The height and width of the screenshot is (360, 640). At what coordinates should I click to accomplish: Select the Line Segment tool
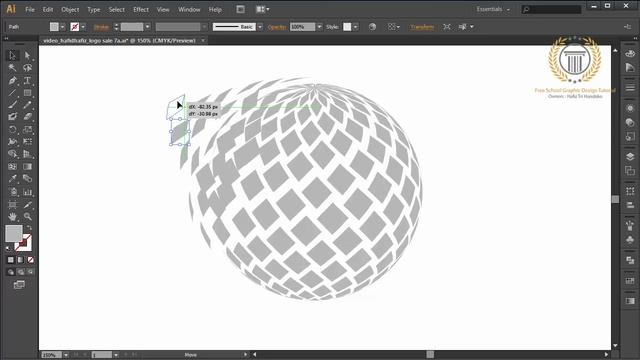tap(12, 93)
